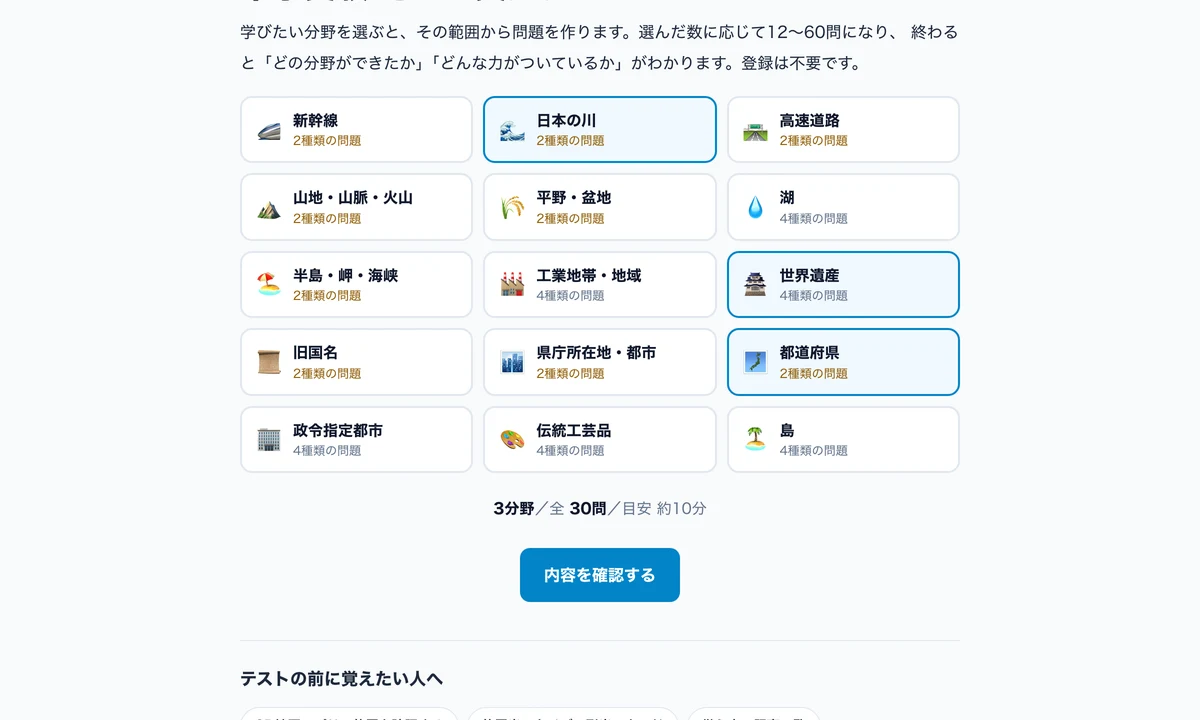The width and height of the screenshot is (1200, 720).
Task: Toggle the 新幹線 category card
Action: 356,130
